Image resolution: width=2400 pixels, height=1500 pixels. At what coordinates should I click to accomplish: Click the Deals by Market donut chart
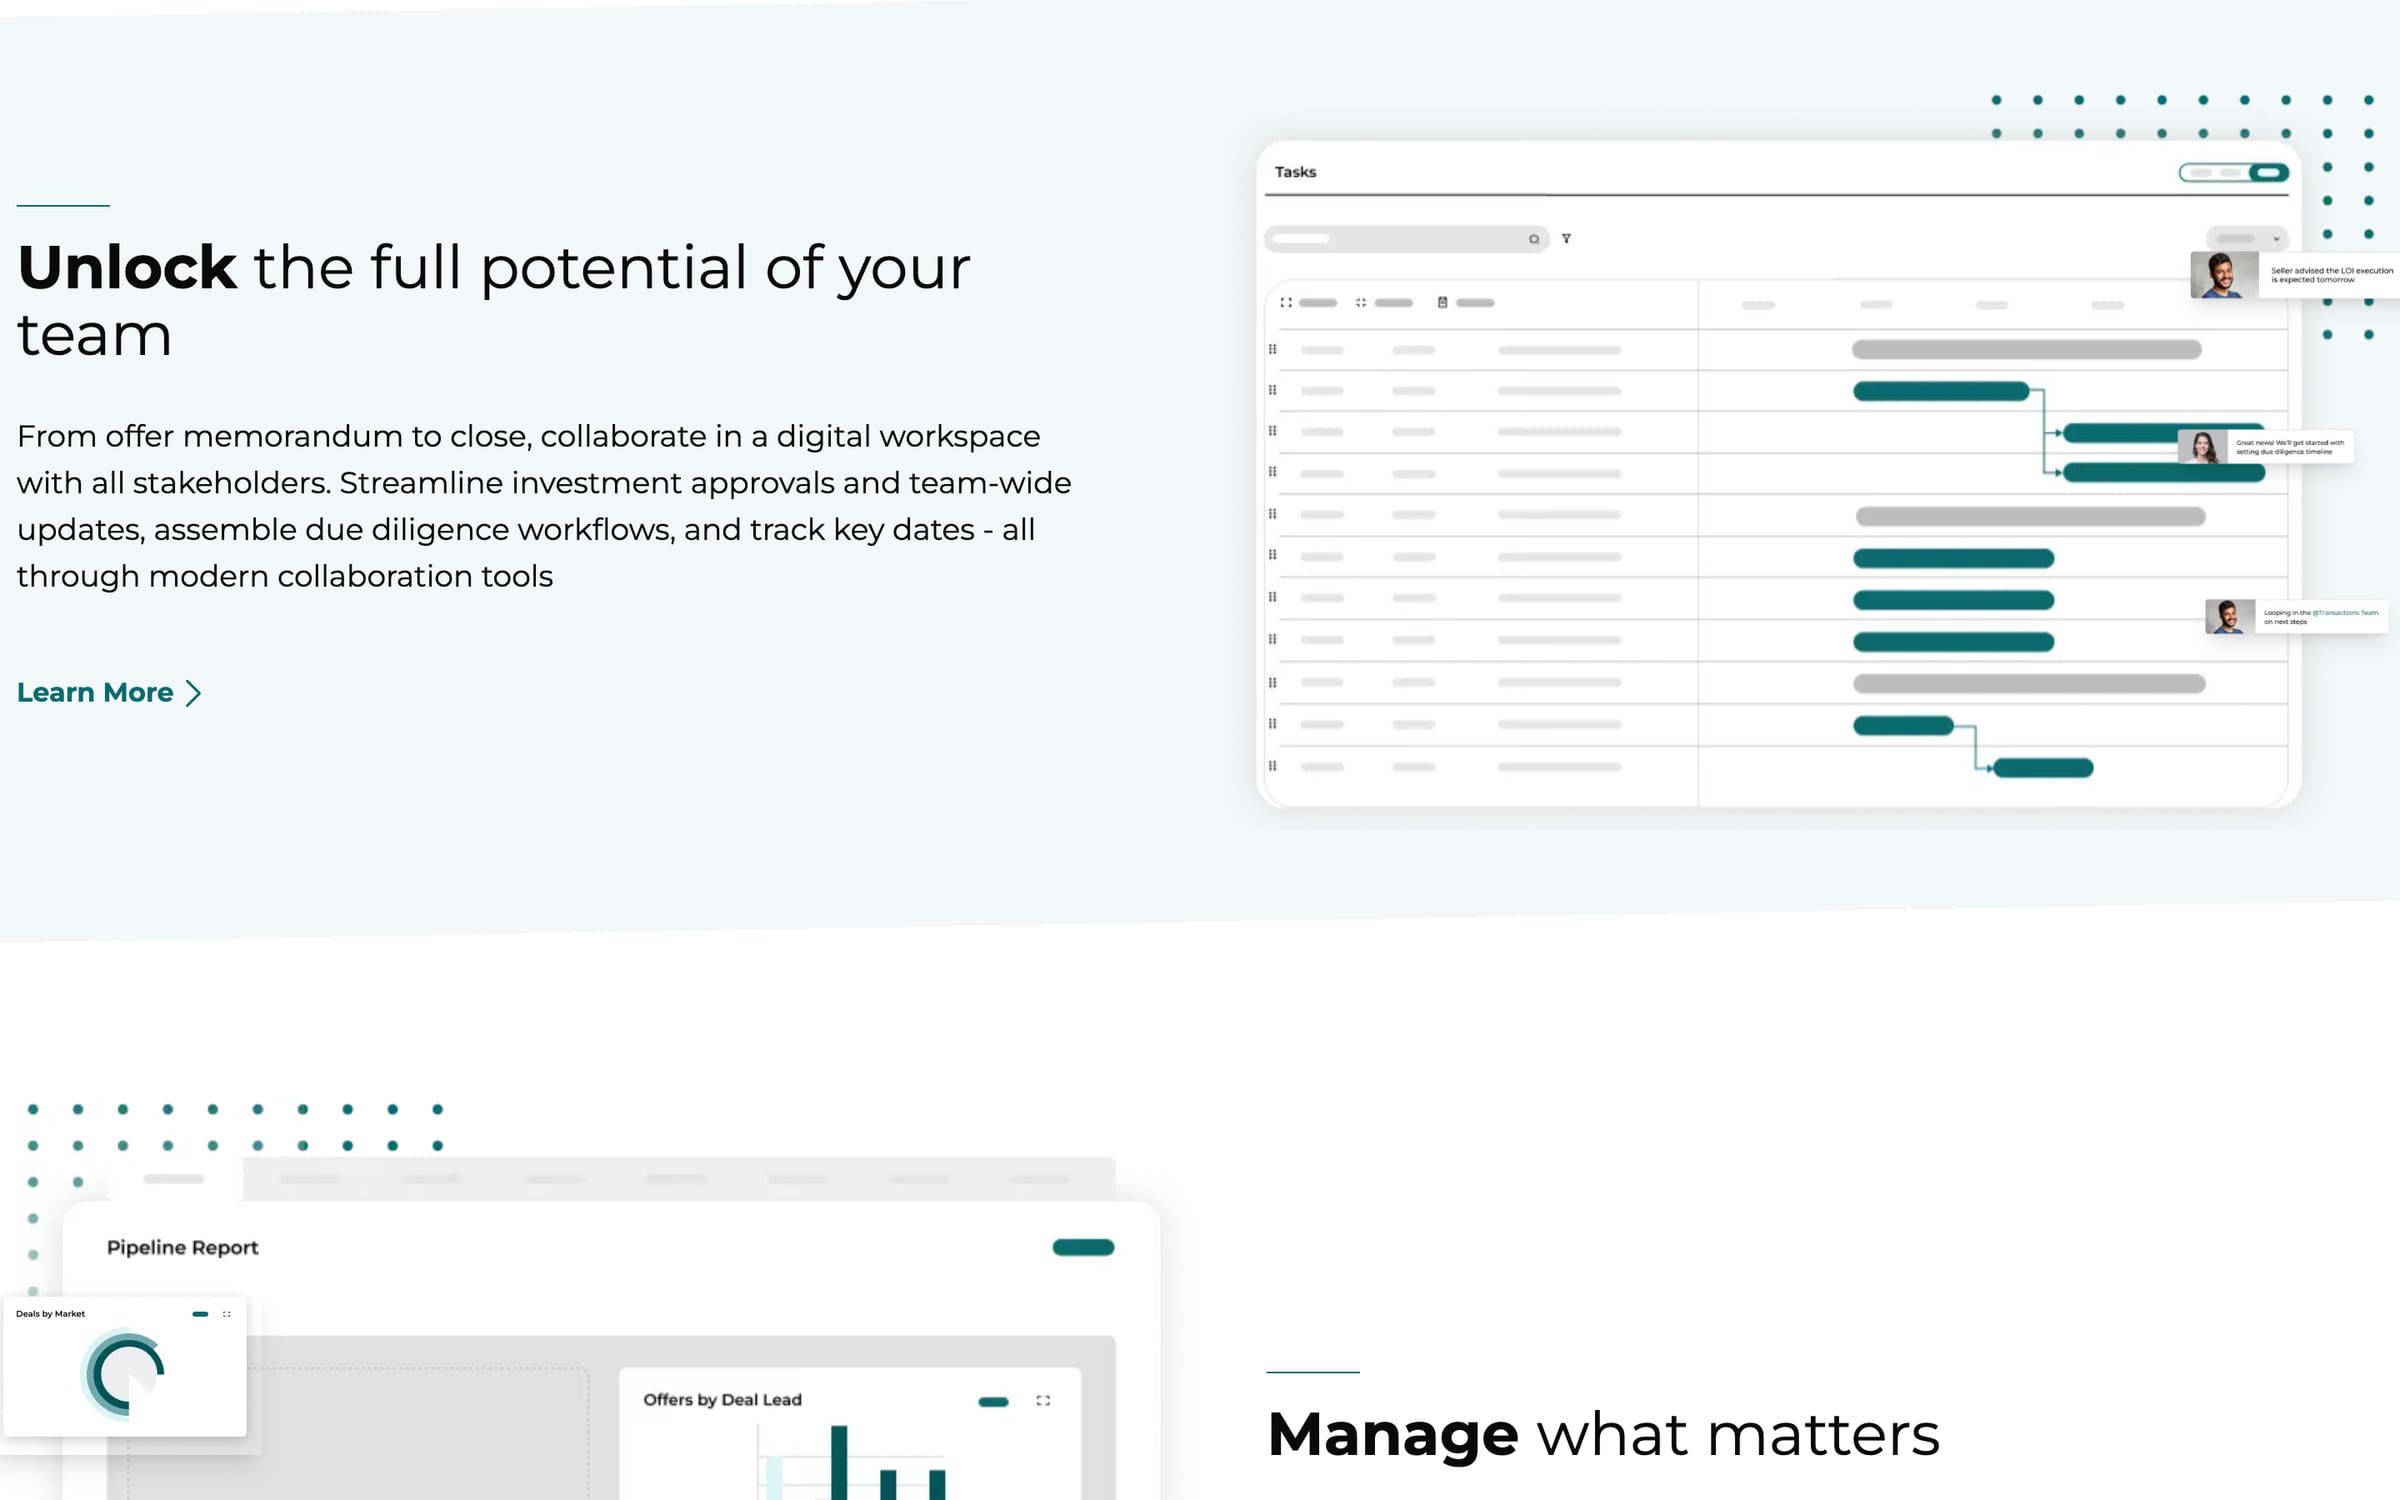pyautogui.click(x=124, y=1374)
